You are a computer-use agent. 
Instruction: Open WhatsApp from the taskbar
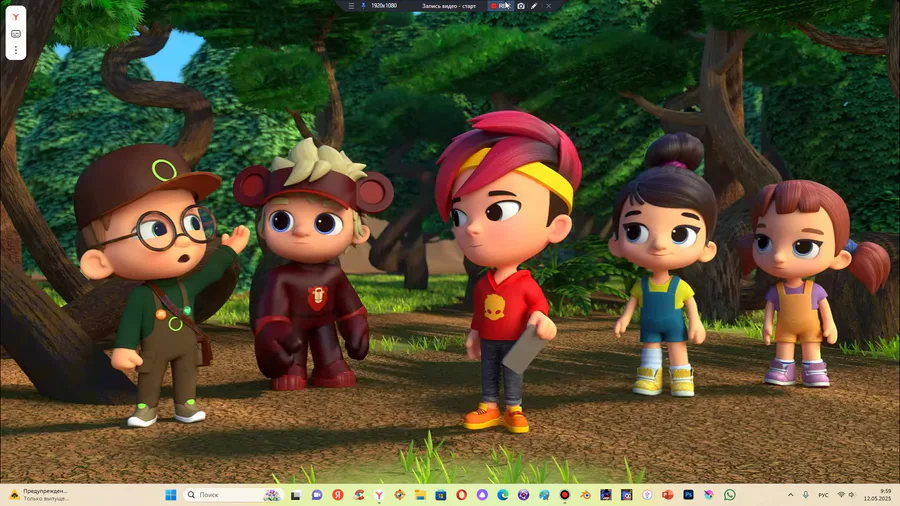730,495
